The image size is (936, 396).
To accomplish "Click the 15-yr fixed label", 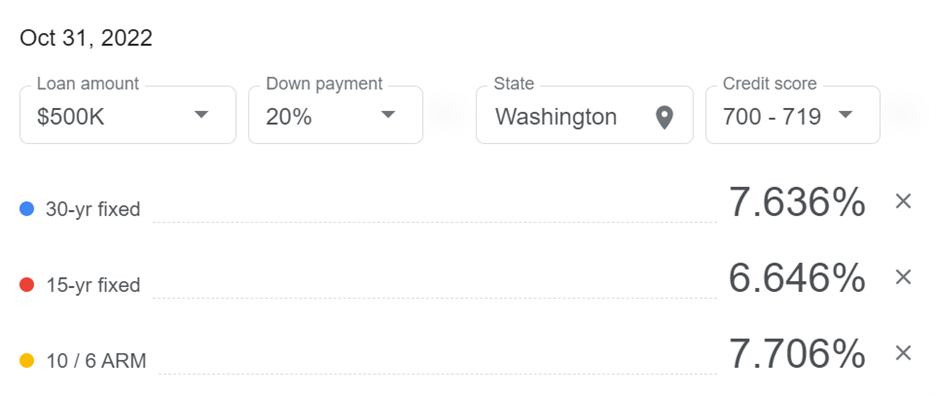I will point(93,285).
